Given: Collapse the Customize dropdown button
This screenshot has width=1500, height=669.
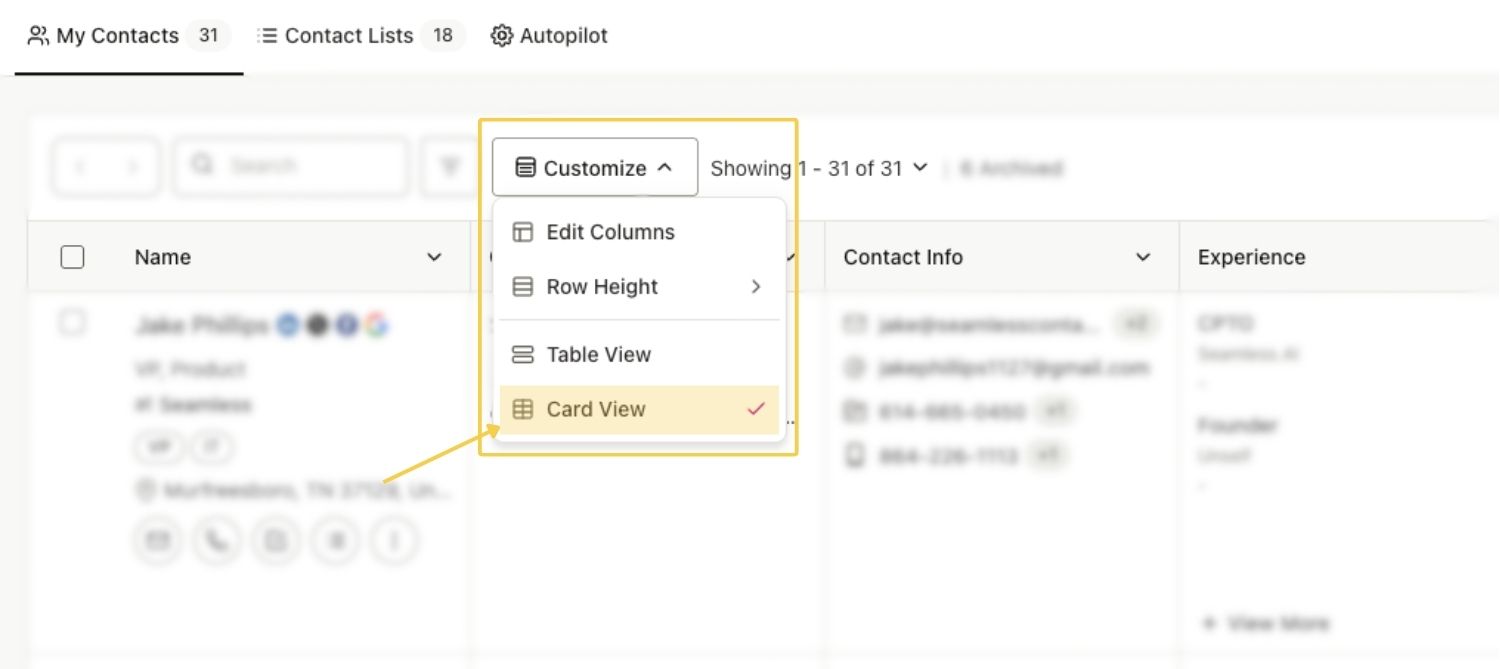Looking at the screenshot, I should (x=595, y=167).
